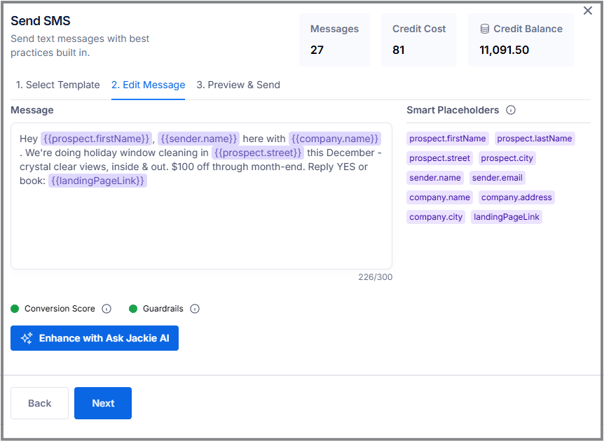Open the Preview & Send tab

pyautogui.click(x=238, y=85)
